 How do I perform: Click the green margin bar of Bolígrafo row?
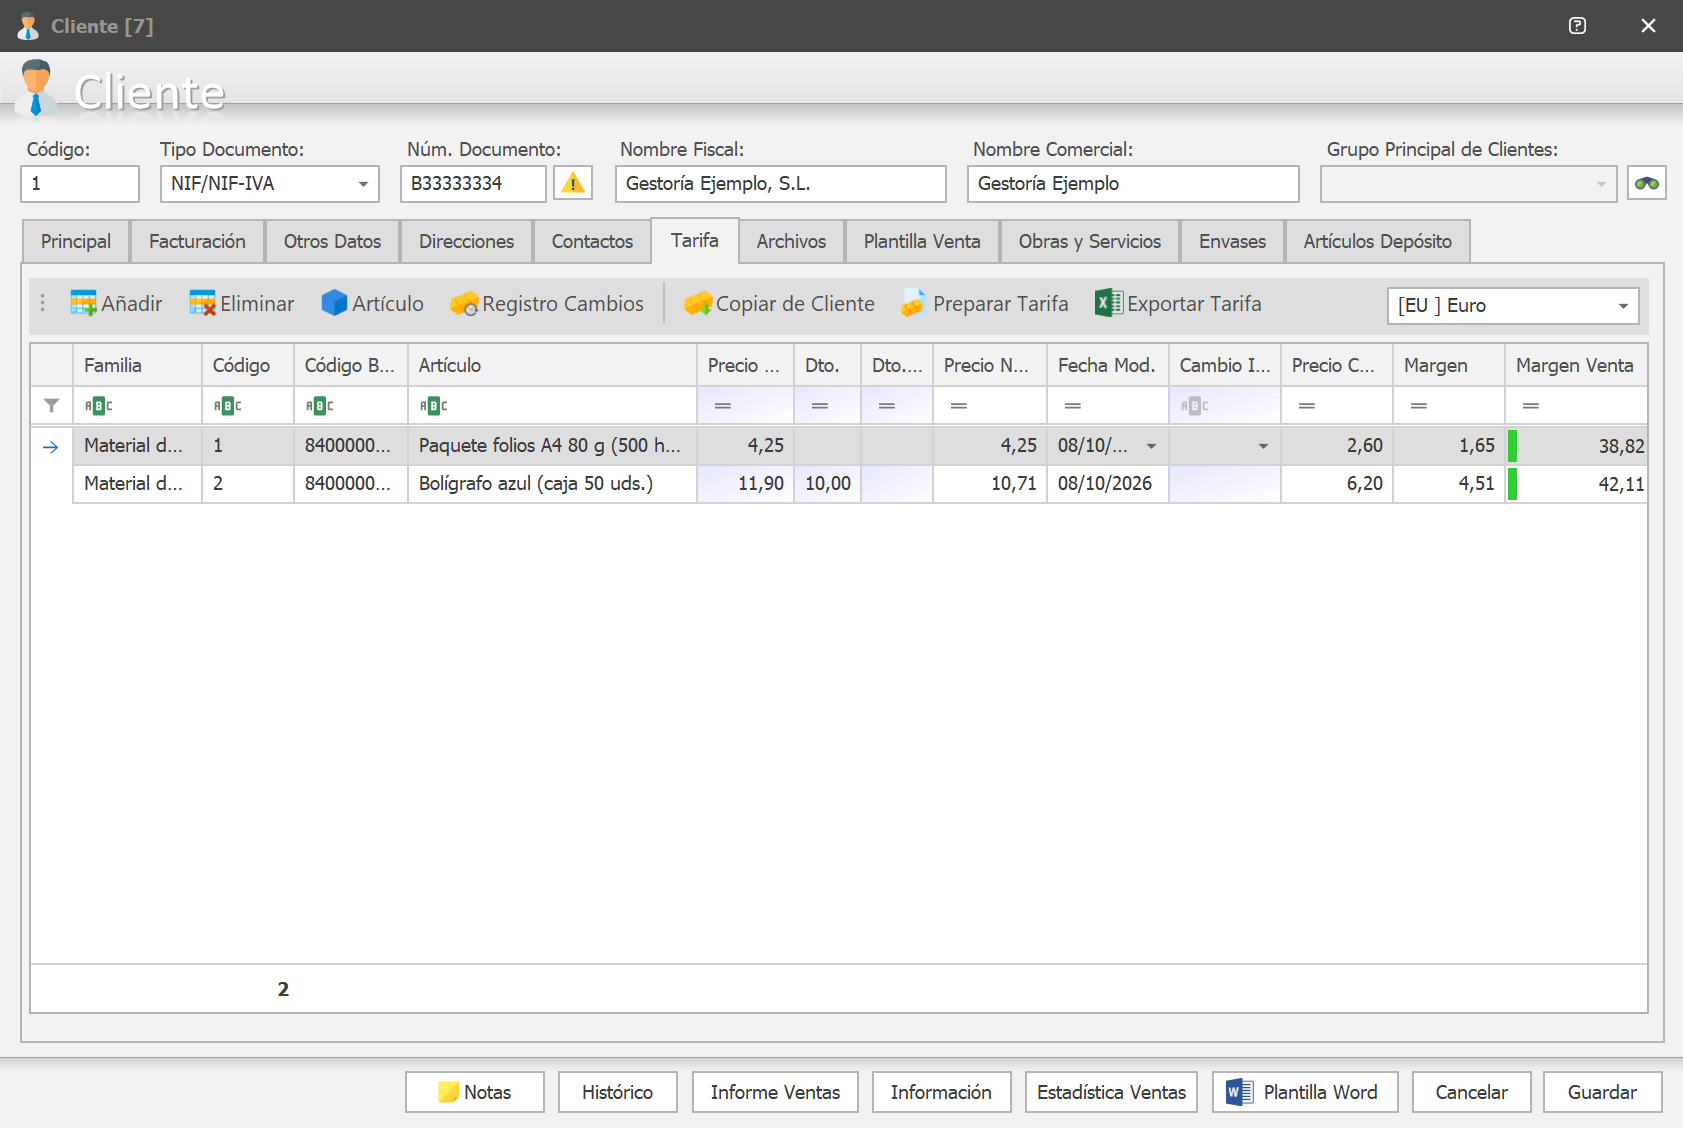1512,484
